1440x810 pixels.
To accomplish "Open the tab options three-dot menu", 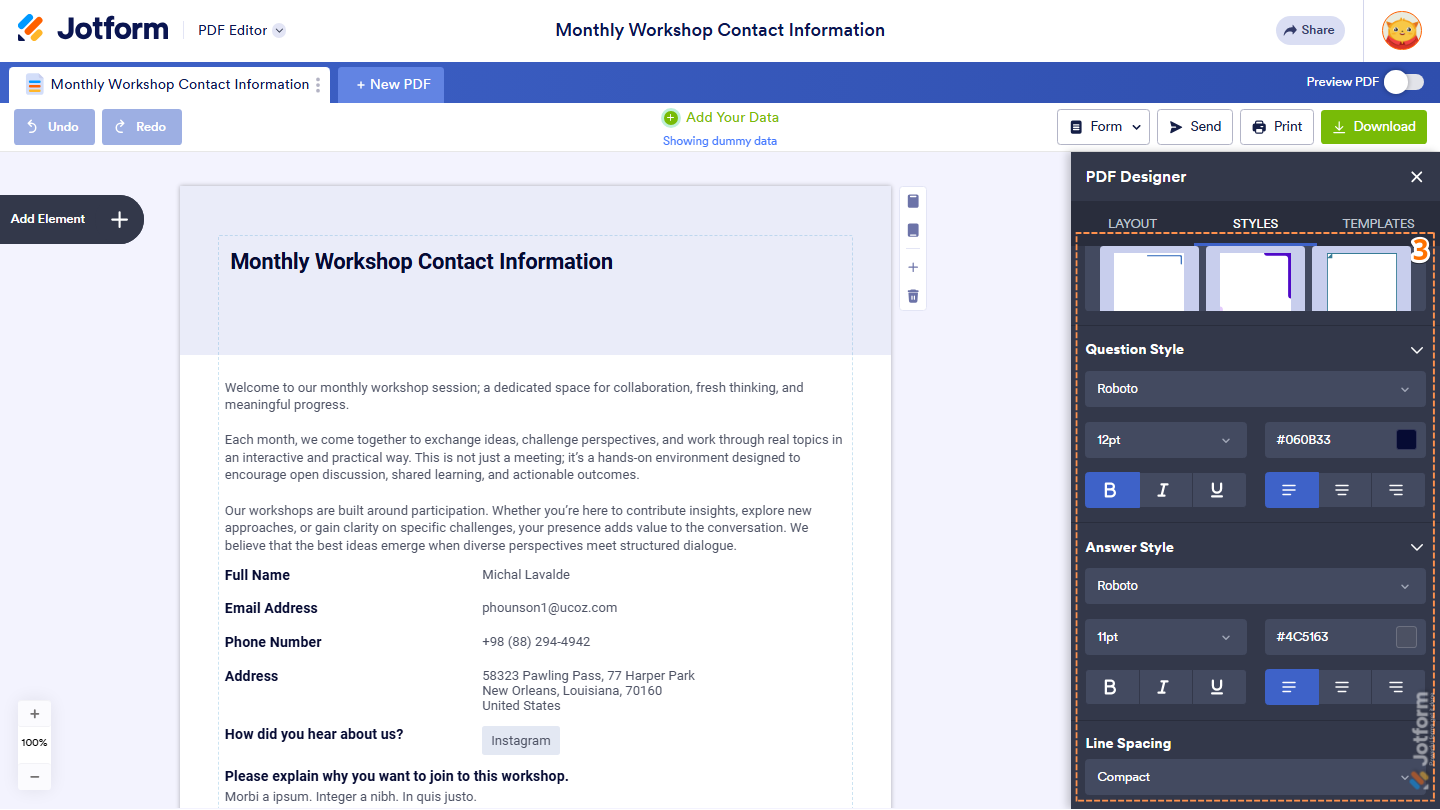I will [x=319, y=85].
